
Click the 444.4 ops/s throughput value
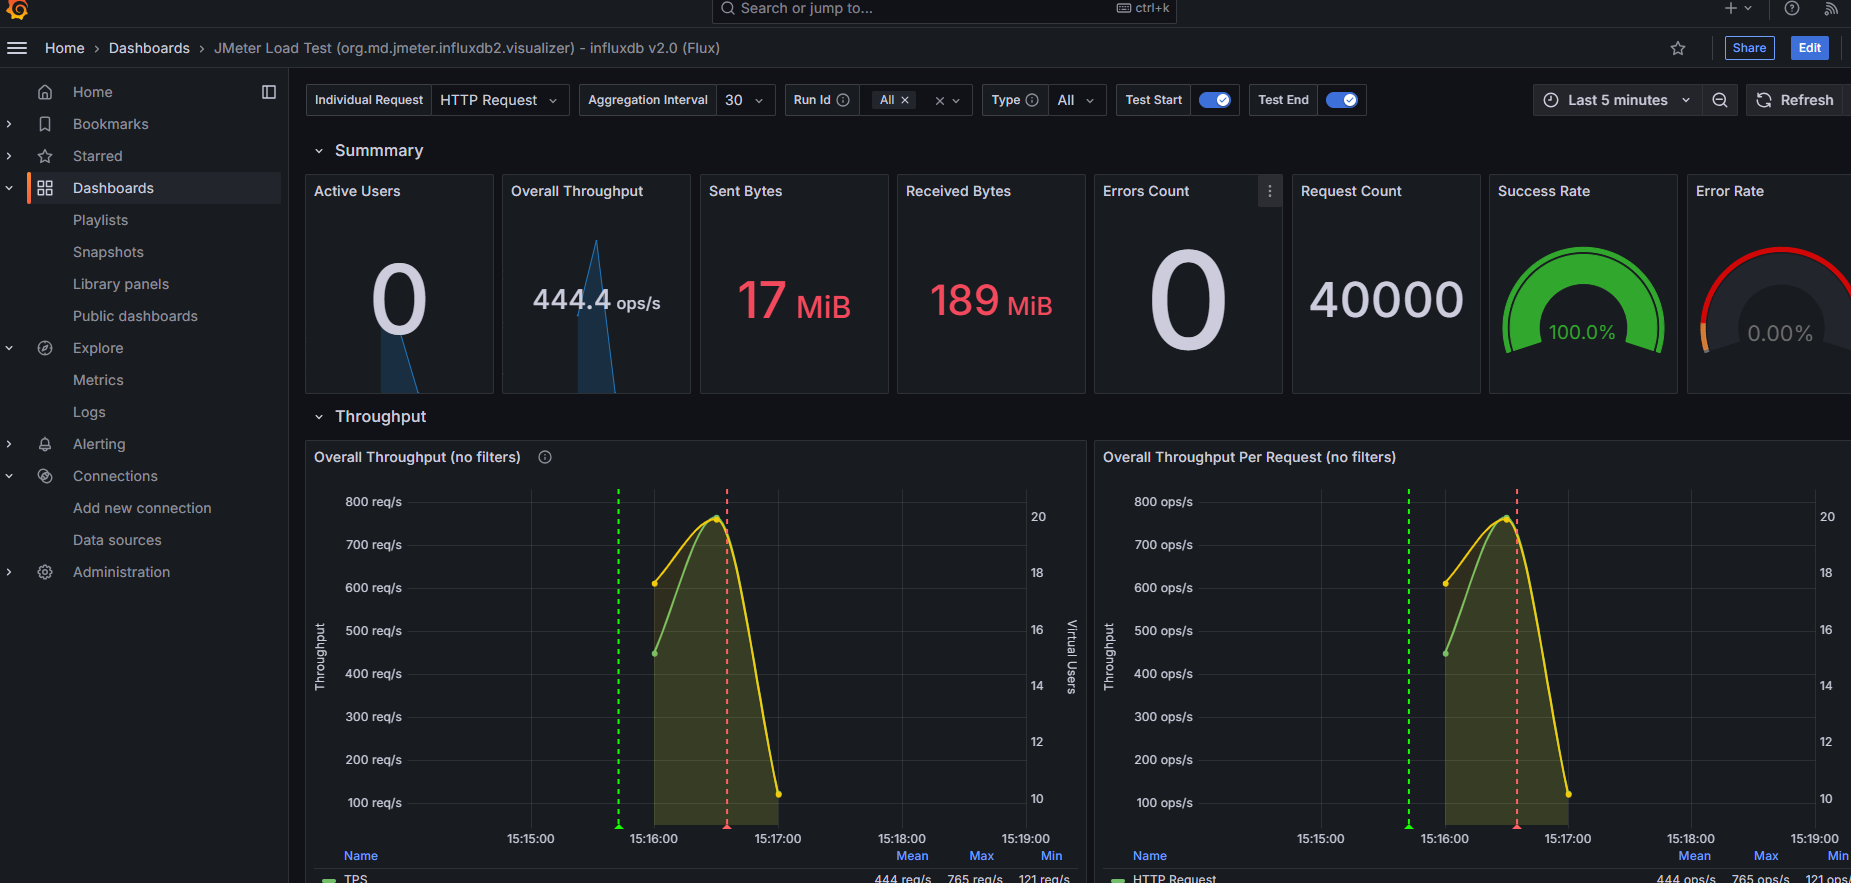tap(597, 300)
